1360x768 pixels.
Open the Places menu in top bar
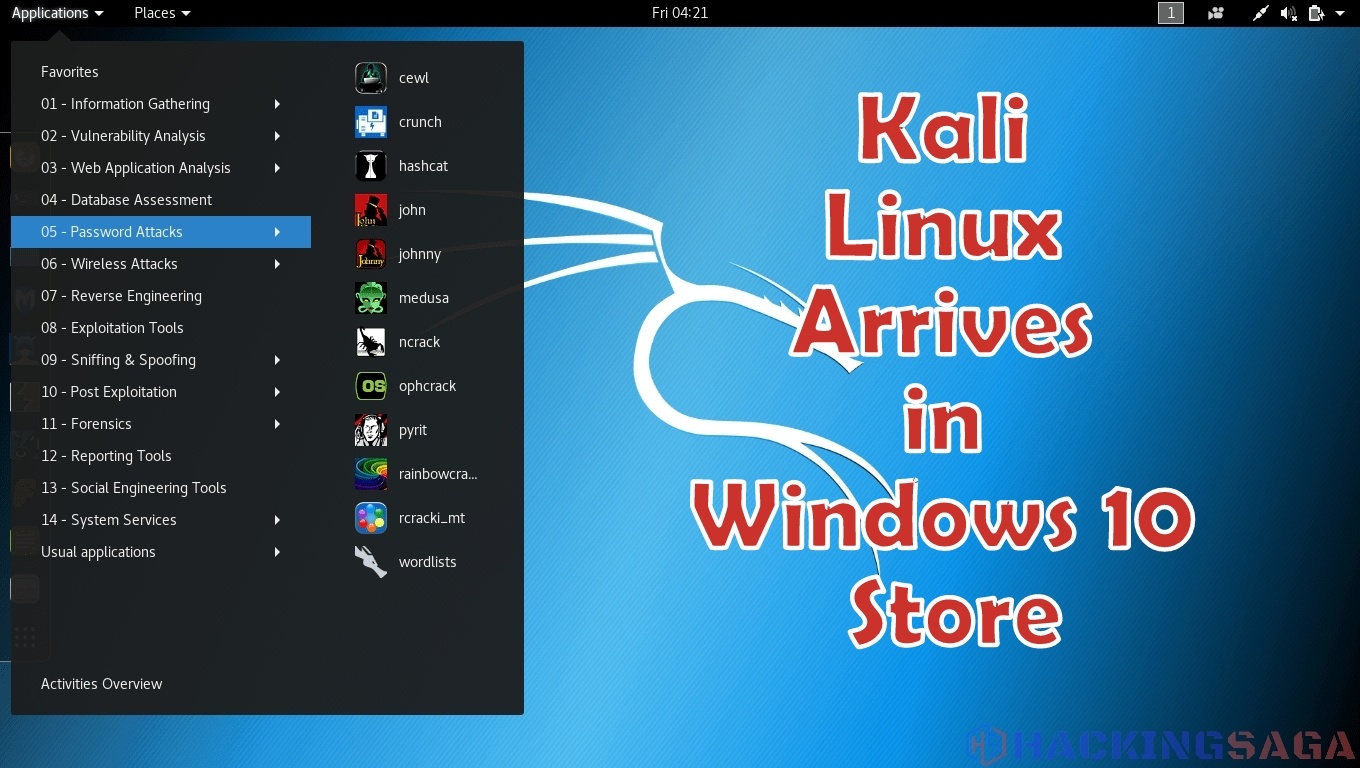(x=162, y=13)
